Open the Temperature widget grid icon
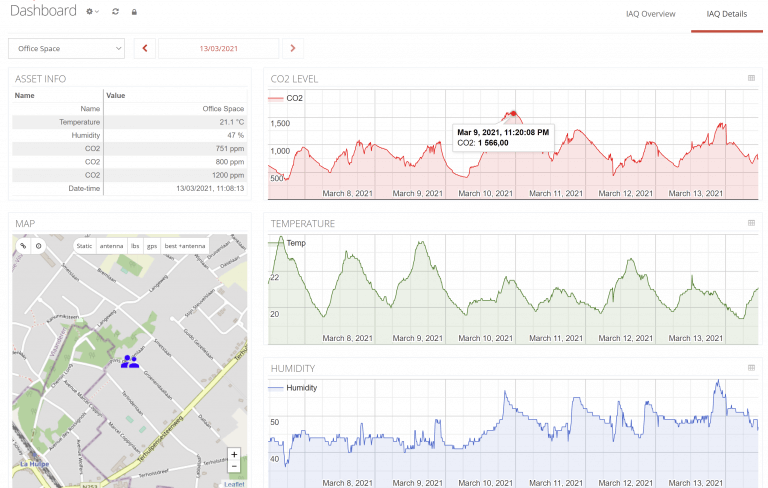768x488 pixels. pos(751,223)
